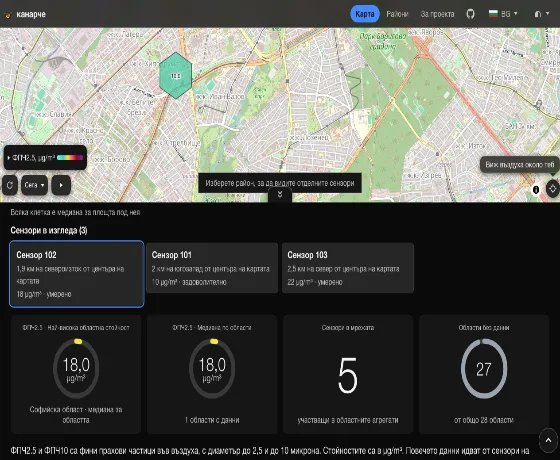Select the Сензор 102 card
560x460 pixels.
tap(77, 274)
